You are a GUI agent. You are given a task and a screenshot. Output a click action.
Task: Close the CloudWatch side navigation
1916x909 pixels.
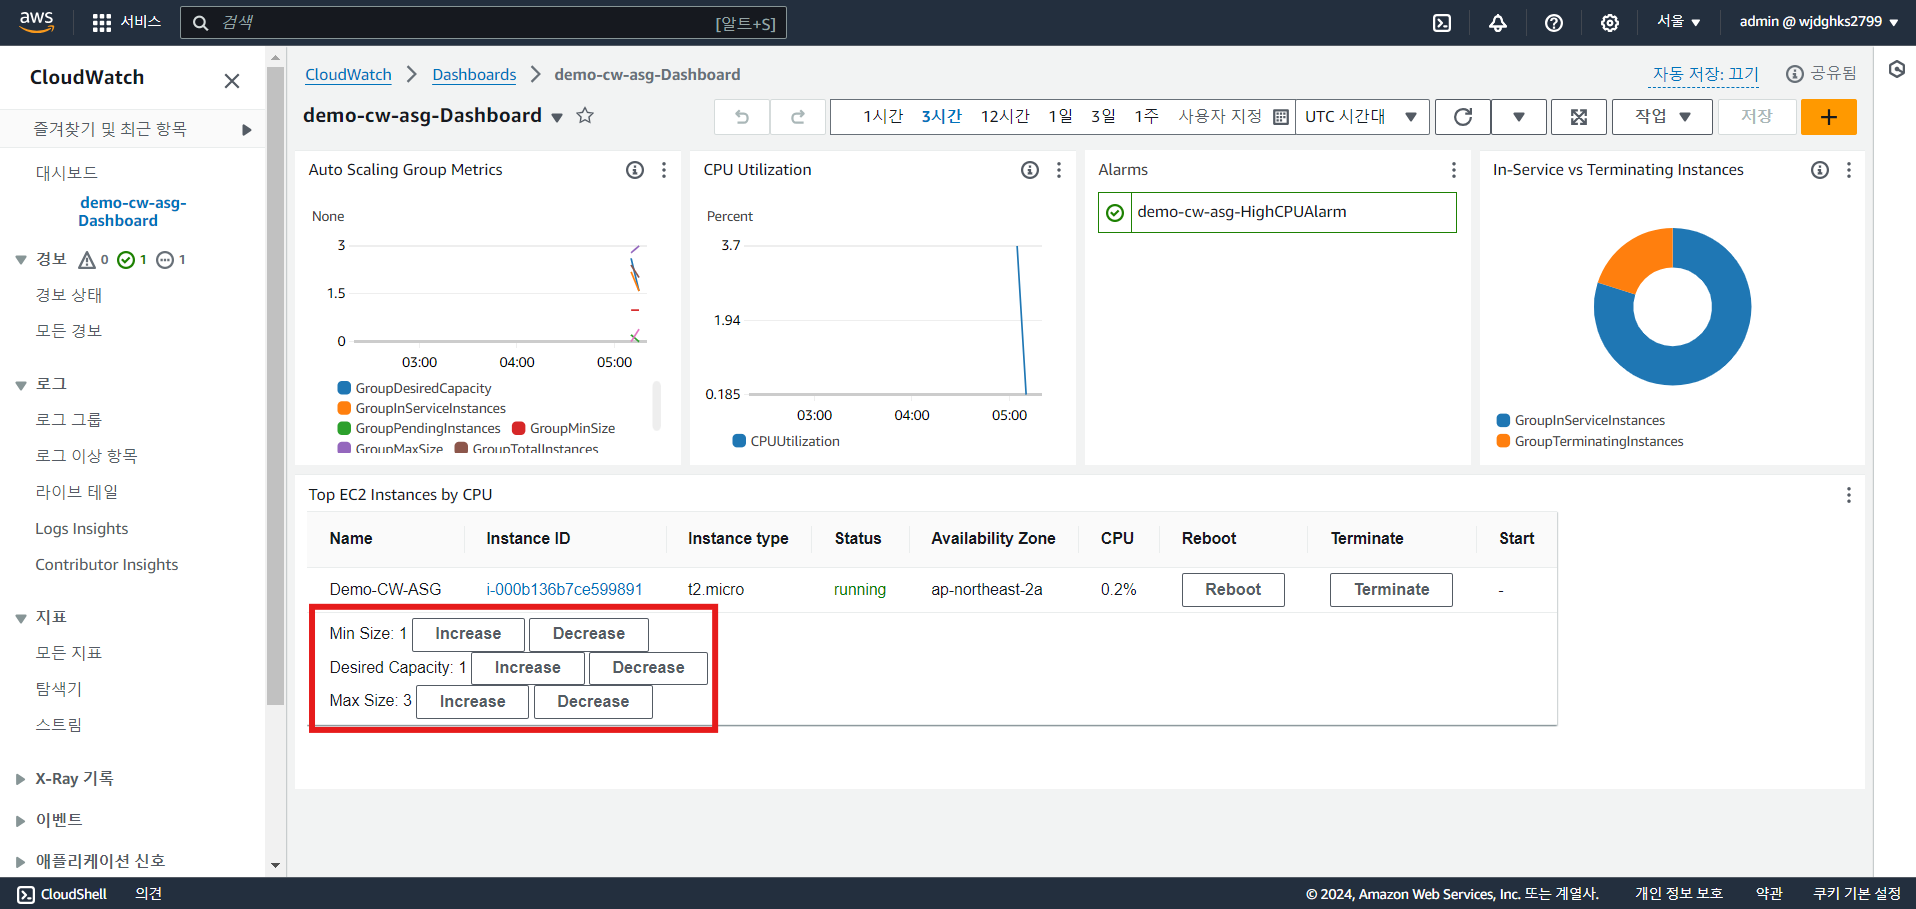point(232,80)
